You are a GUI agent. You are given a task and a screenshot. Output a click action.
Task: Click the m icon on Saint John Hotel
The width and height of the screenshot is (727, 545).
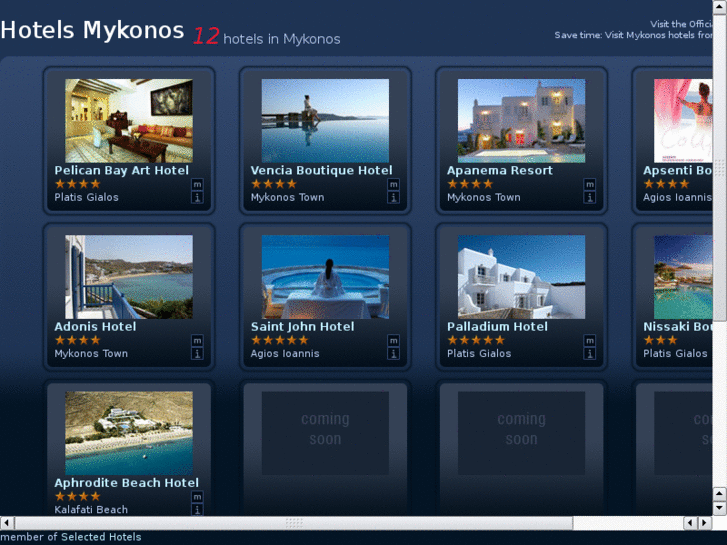pos(393,341)
